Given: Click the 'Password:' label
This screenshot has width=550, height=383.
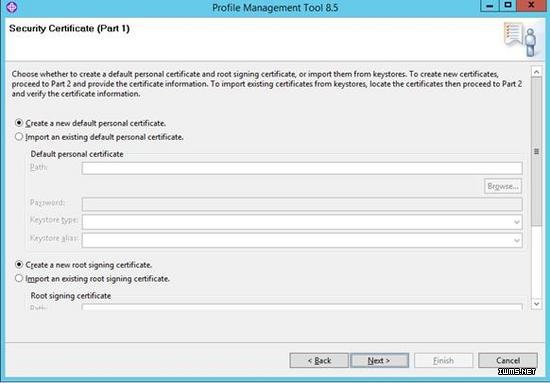Looking at the screenshot, I should click(x=48, y=202).
